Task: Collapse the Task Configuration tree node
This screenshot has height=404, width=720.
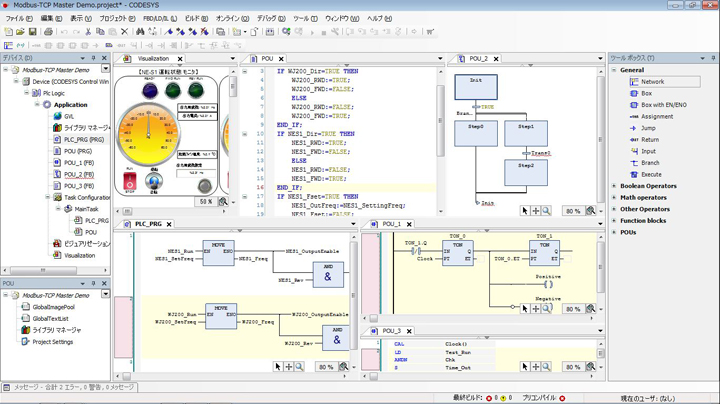Action: (48, 197)
